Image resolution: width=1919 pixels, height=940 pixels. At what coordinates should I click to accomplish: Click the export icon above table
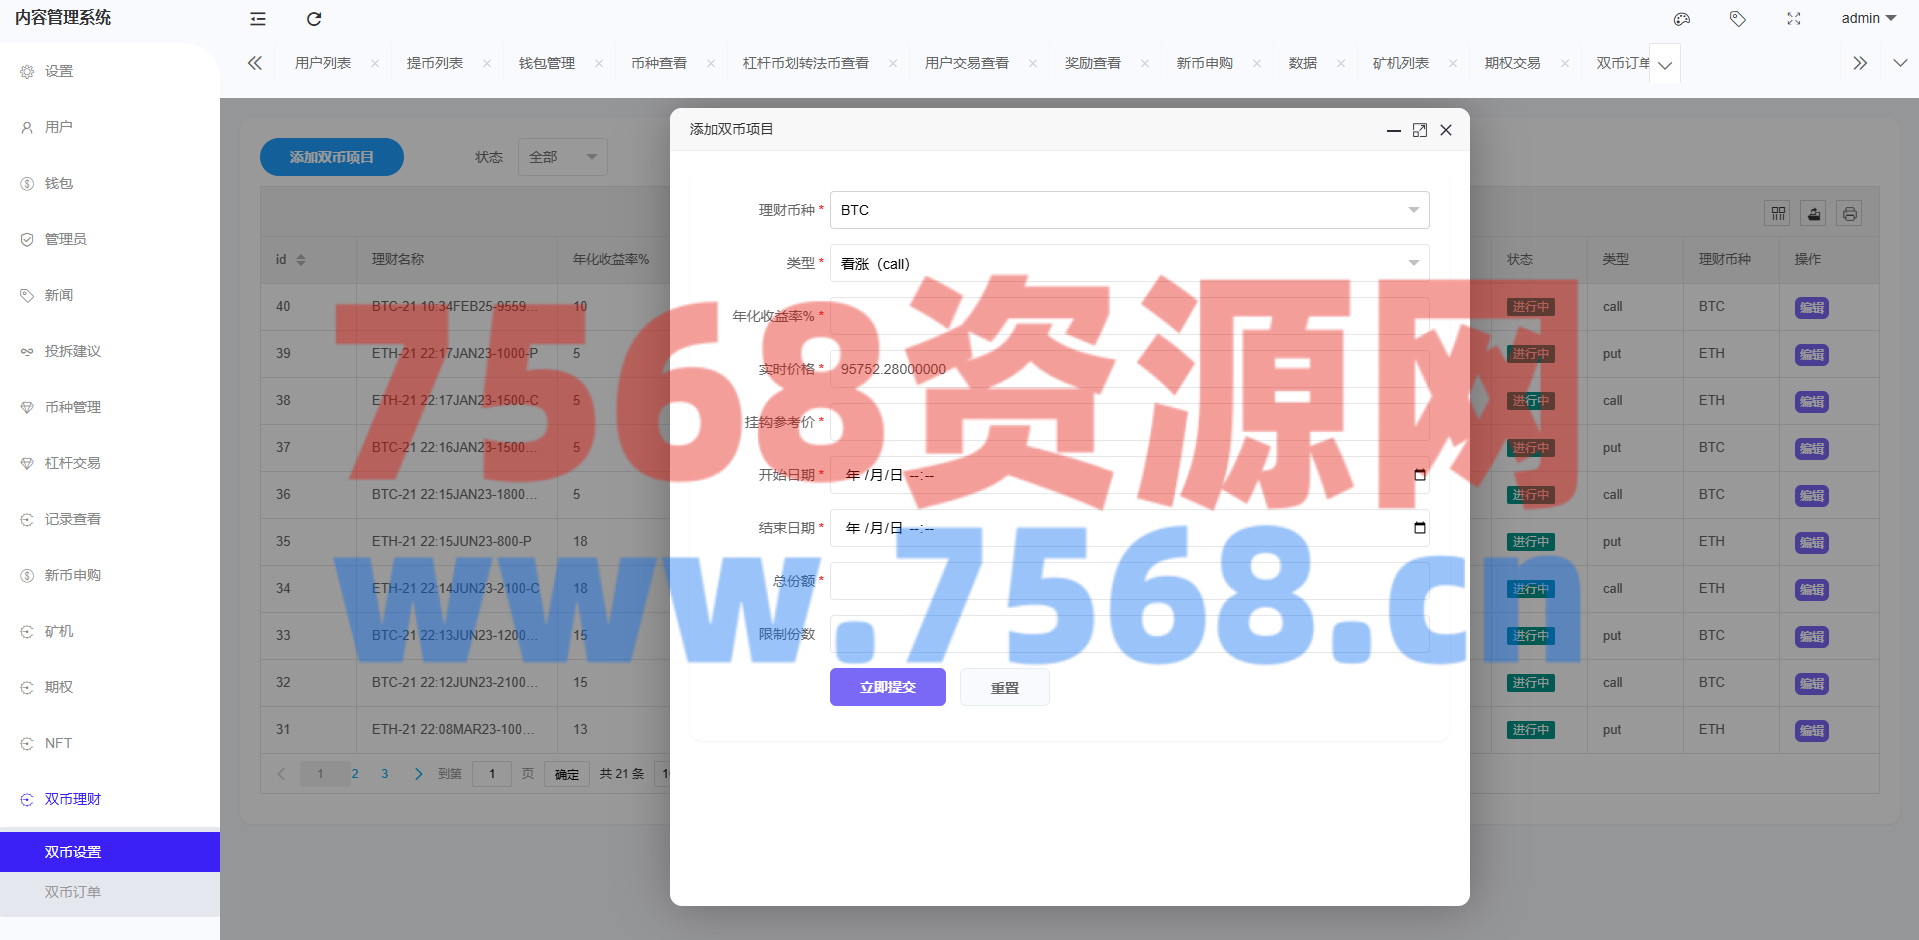1814,214
